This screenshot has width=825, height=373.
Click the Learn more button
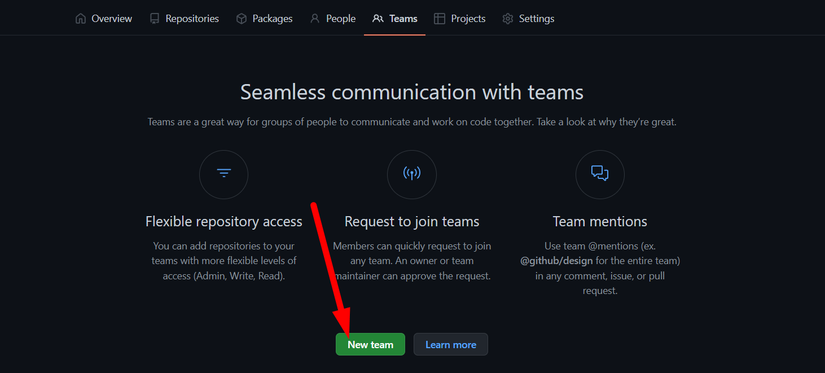(451, 345)
